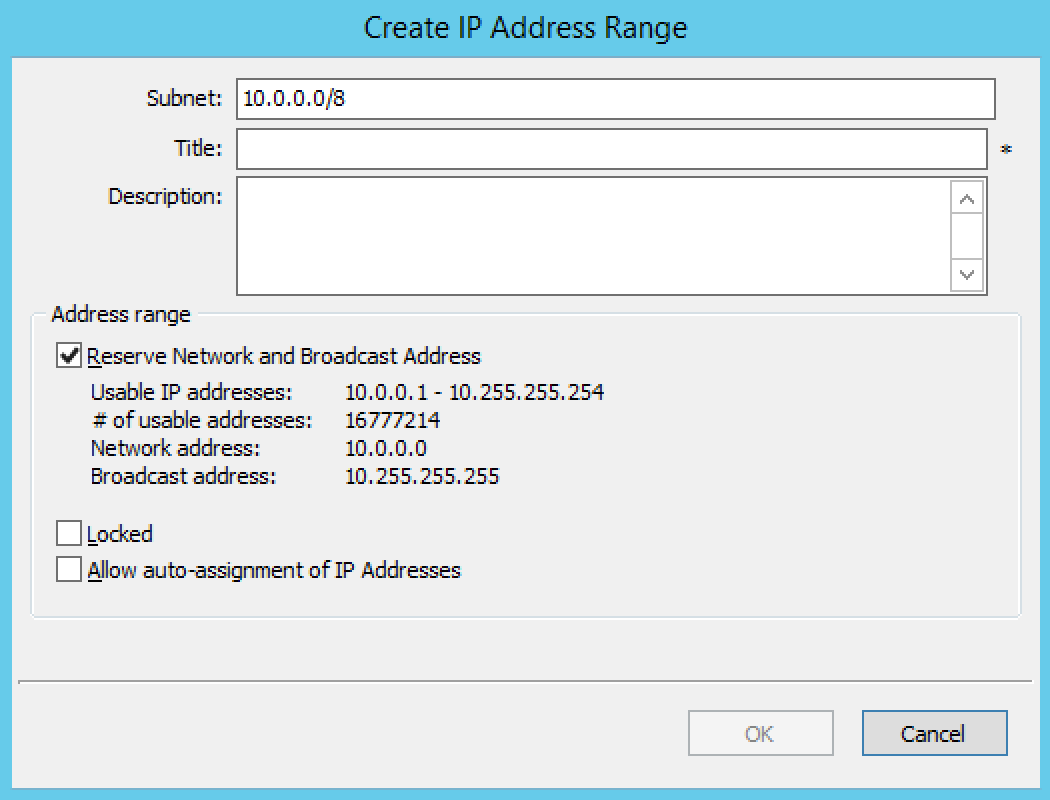Click the Create IP Address Range title bar

tap(525, 27)
